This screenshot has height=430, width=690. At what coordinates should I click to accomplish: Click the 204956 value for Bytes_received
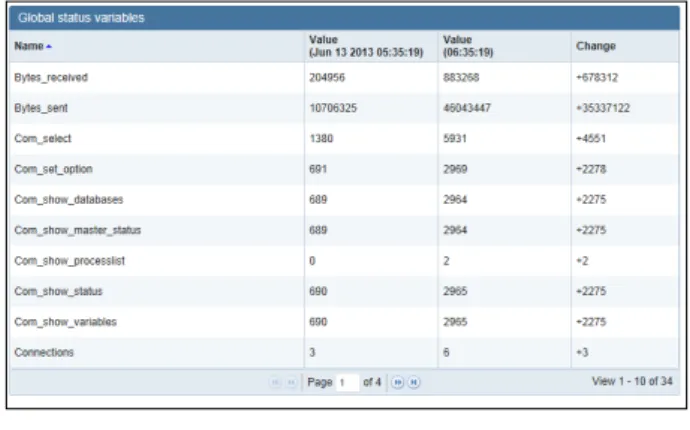coord(327,78)
